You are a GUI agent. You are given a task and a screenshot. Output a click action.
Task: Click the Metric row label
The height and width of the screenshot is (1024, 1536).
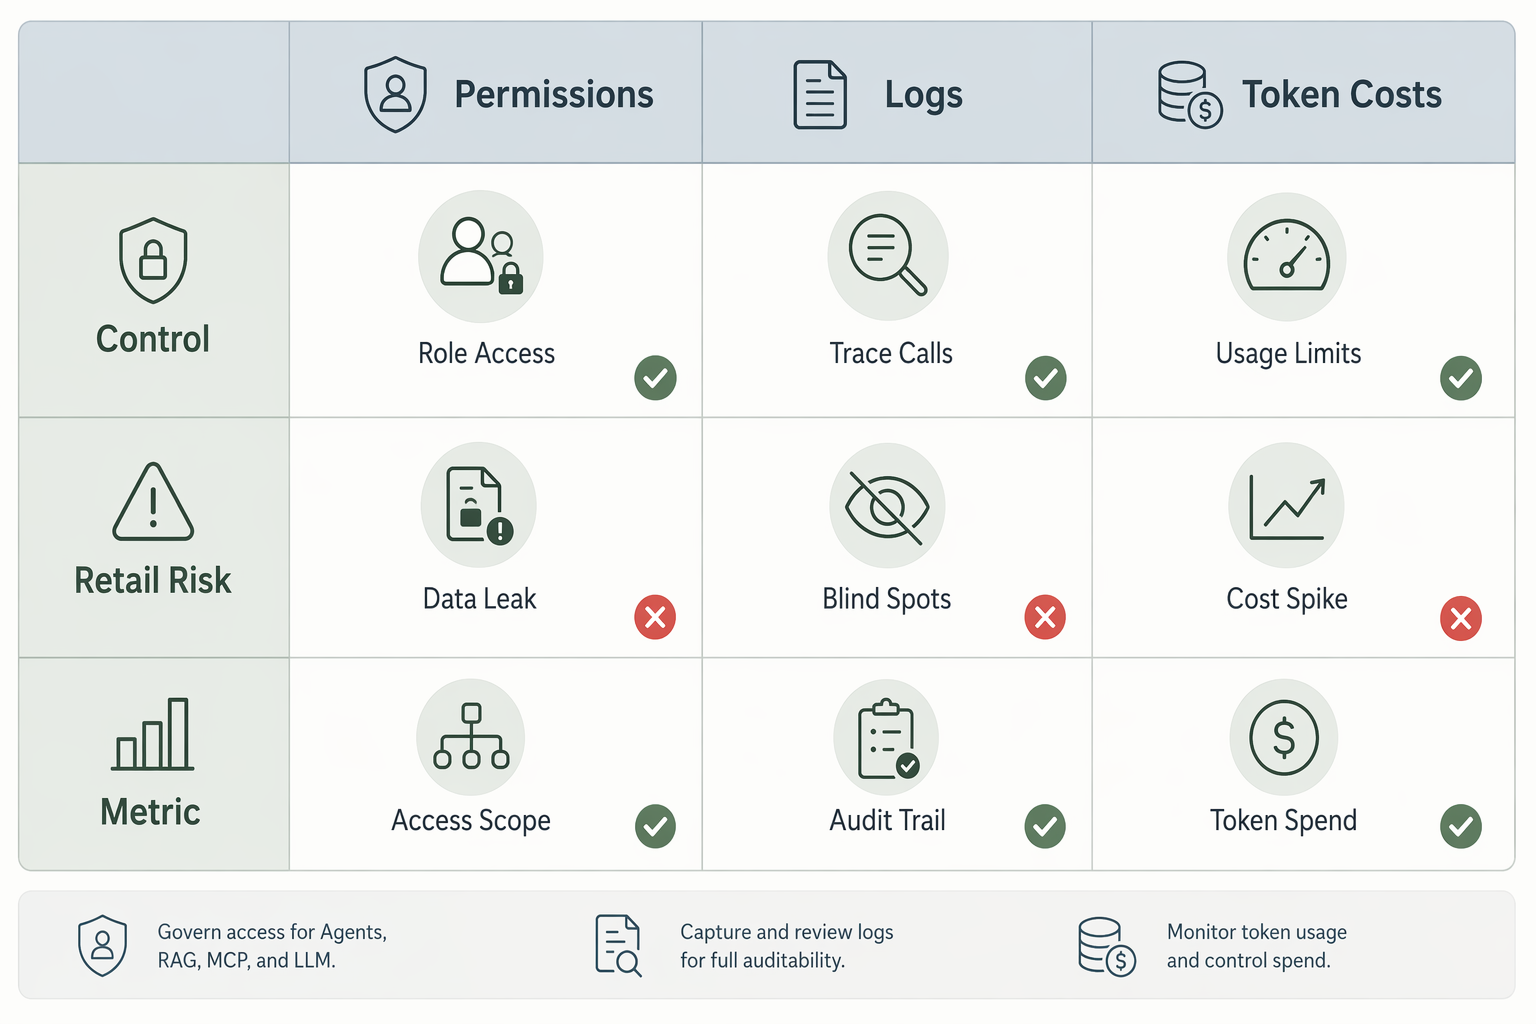(151, 812)
